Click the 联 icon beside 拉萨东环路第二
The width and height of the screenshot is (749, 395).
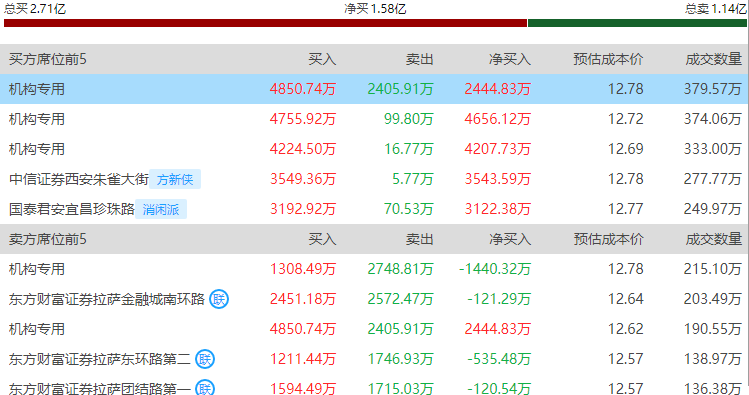point(205,359)
